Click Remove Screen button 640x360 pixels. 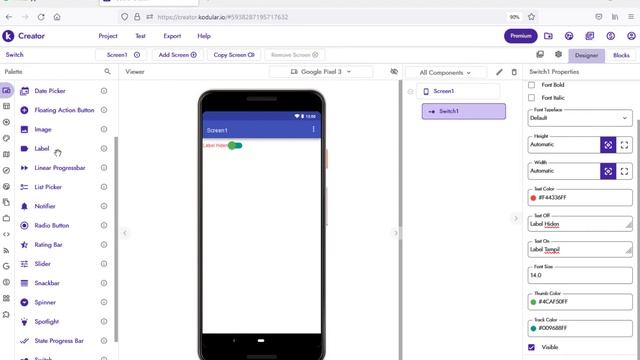(294, 55)
